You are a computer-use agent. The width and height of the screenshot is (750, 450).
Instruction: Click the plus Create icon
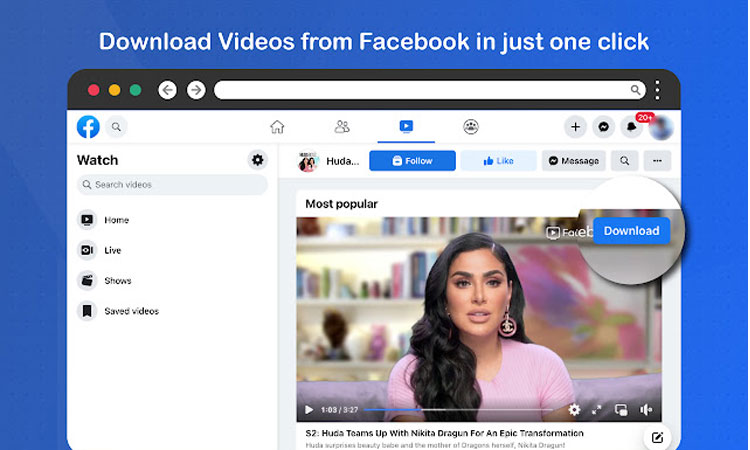(575, 127)
